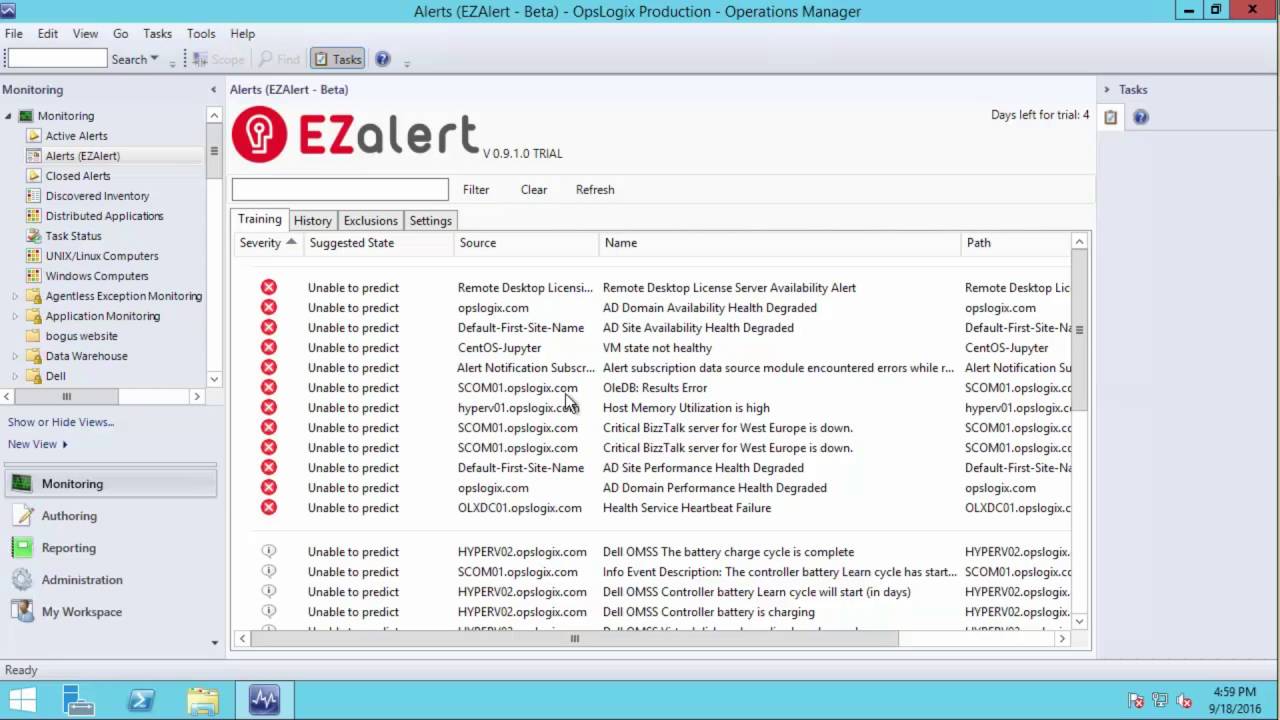Open Discovered Inventory view icon
The image size is (1280, 720).
35,196
